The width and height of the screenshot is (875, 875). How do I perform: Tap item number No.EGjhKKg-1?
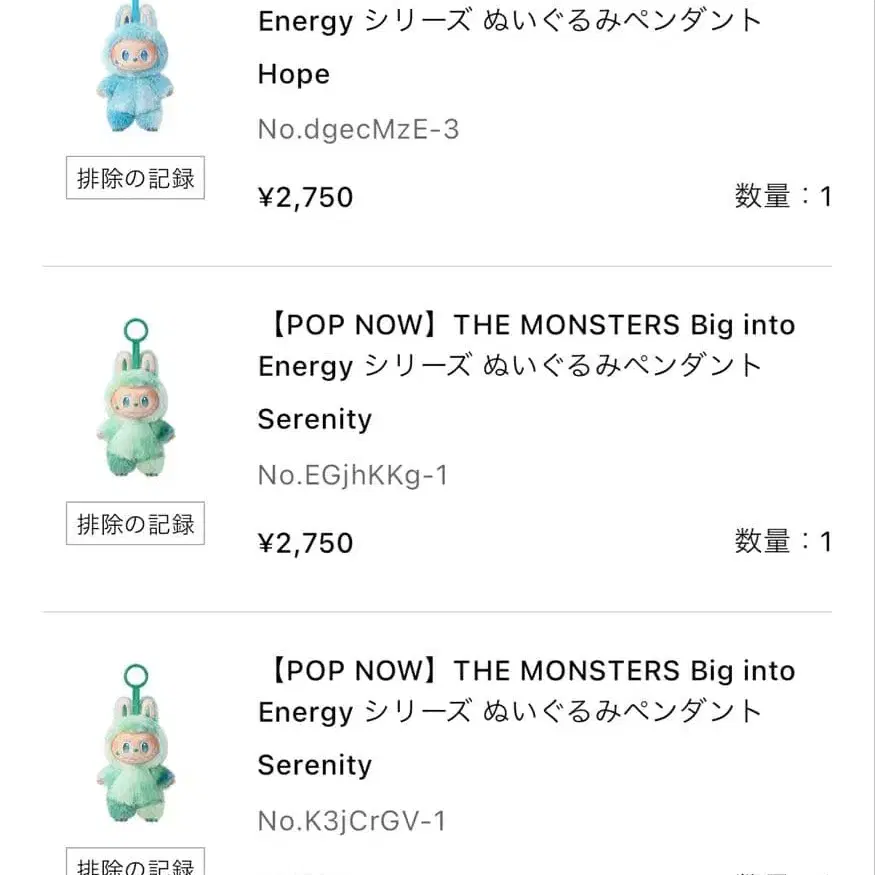click(352, 475)
